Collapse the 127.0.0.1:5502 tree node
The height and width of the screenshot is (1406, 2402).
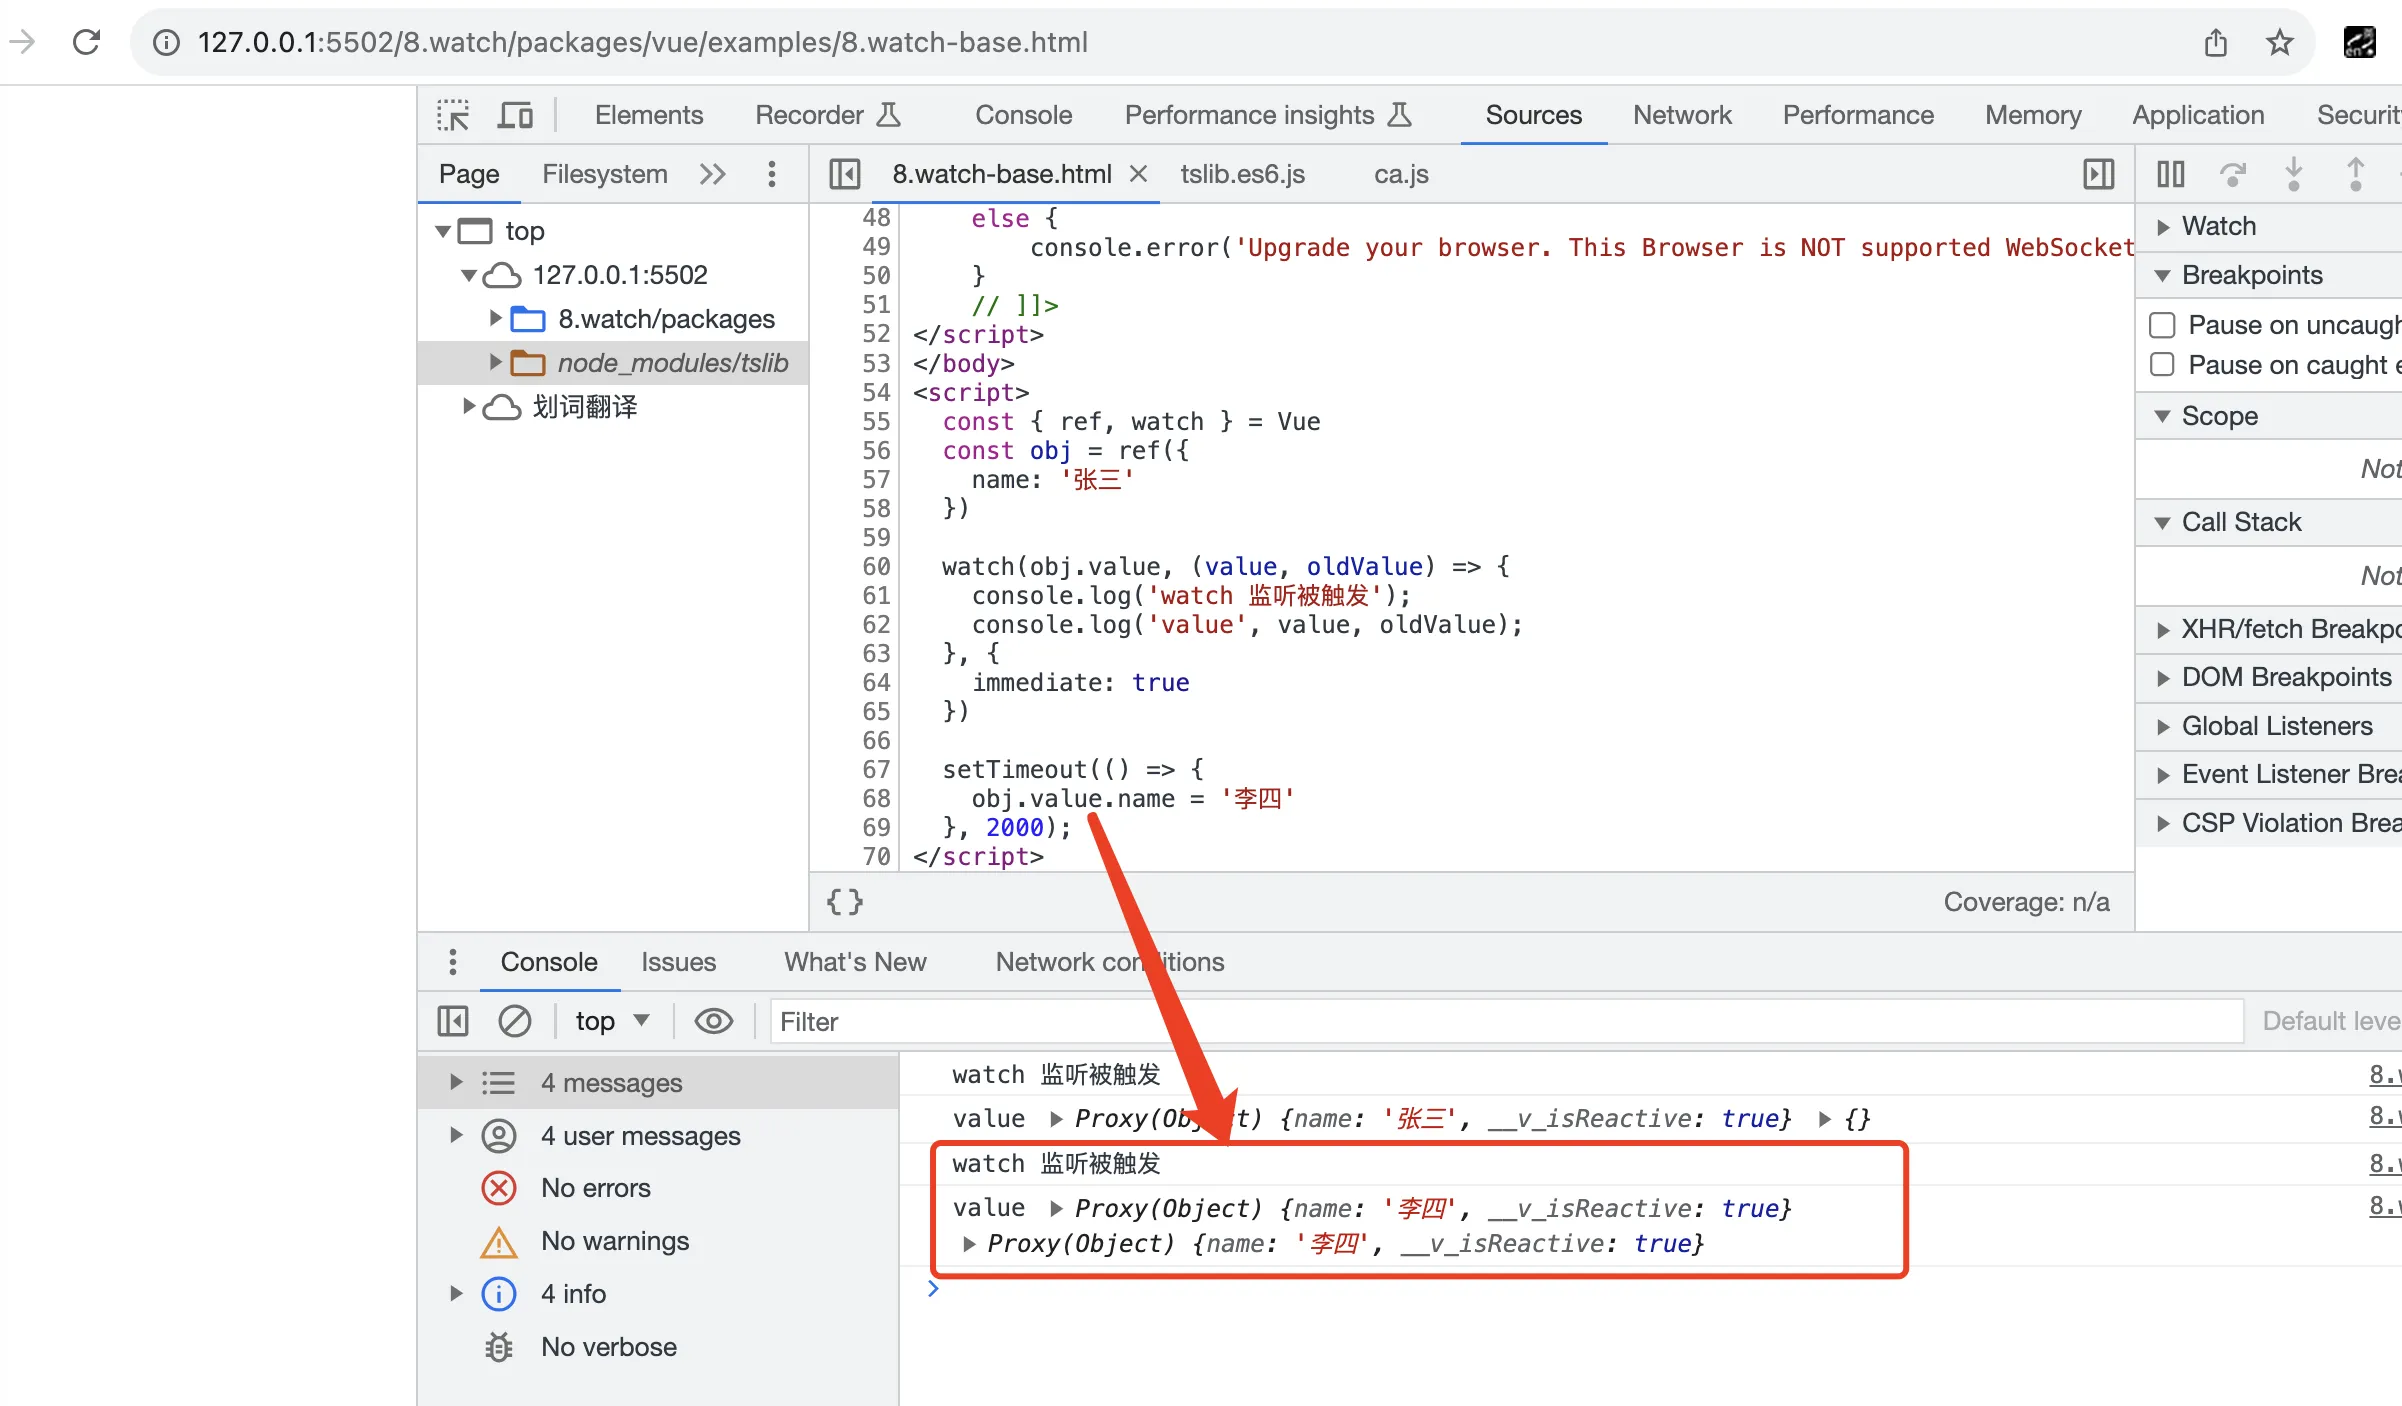point(468,275)
